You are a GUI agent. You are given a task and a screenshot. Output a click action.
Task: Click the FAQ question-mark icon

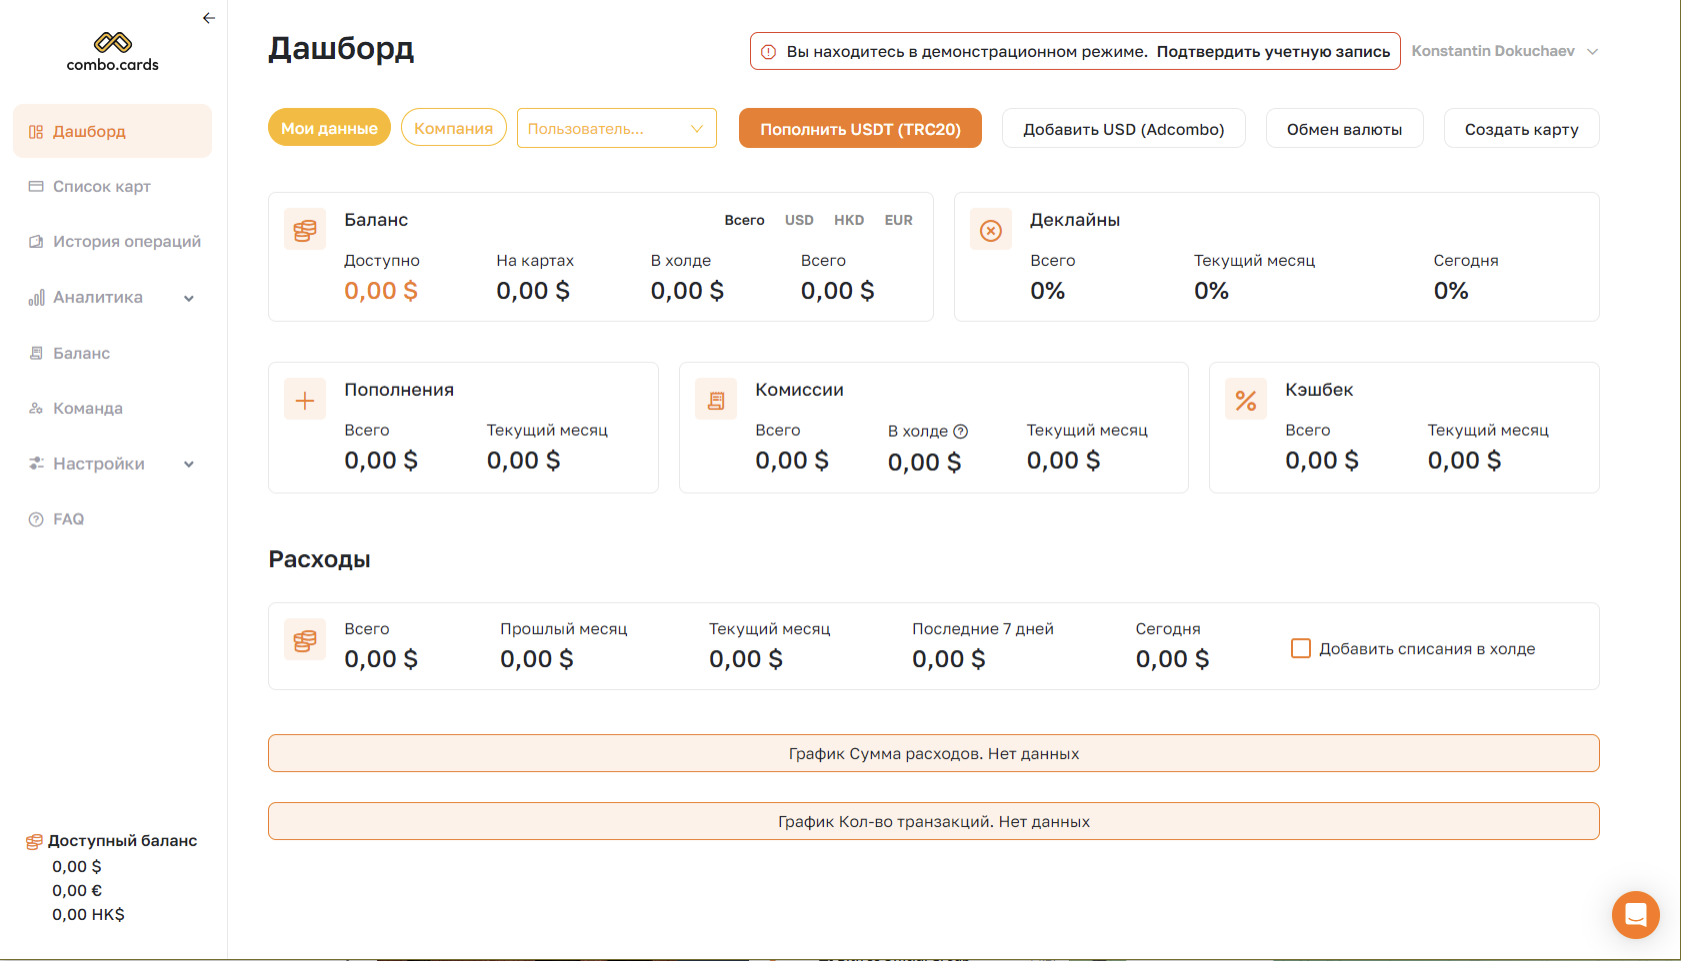point(36,519)
